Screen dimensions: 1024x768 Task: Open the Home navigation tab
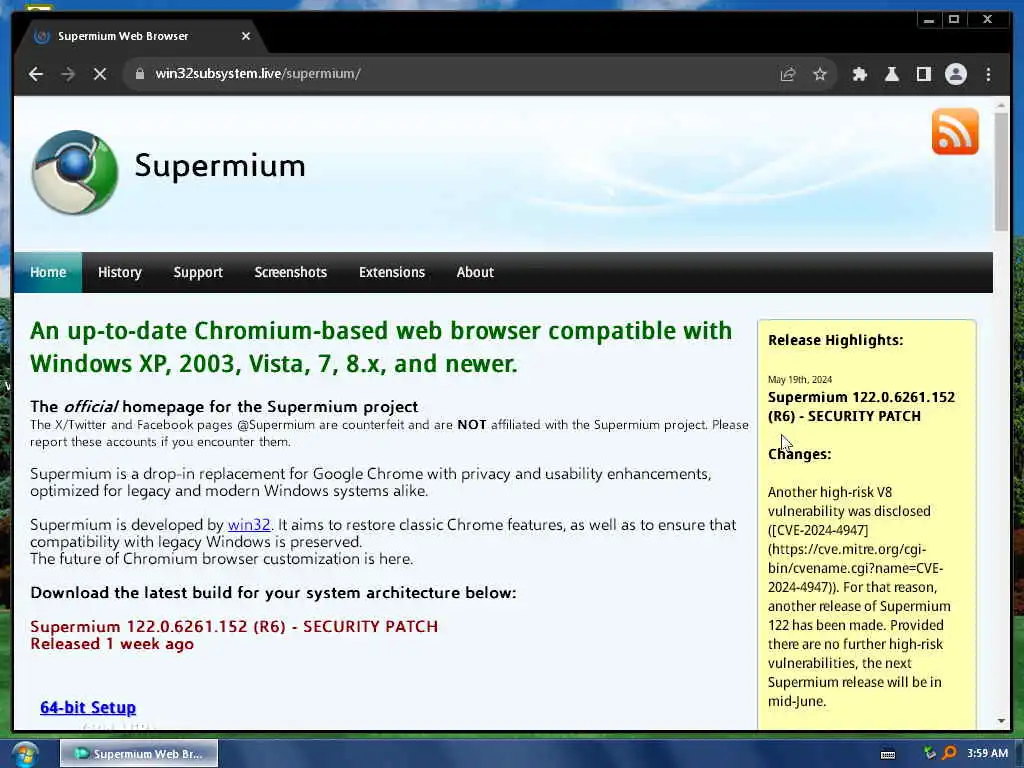48,272
